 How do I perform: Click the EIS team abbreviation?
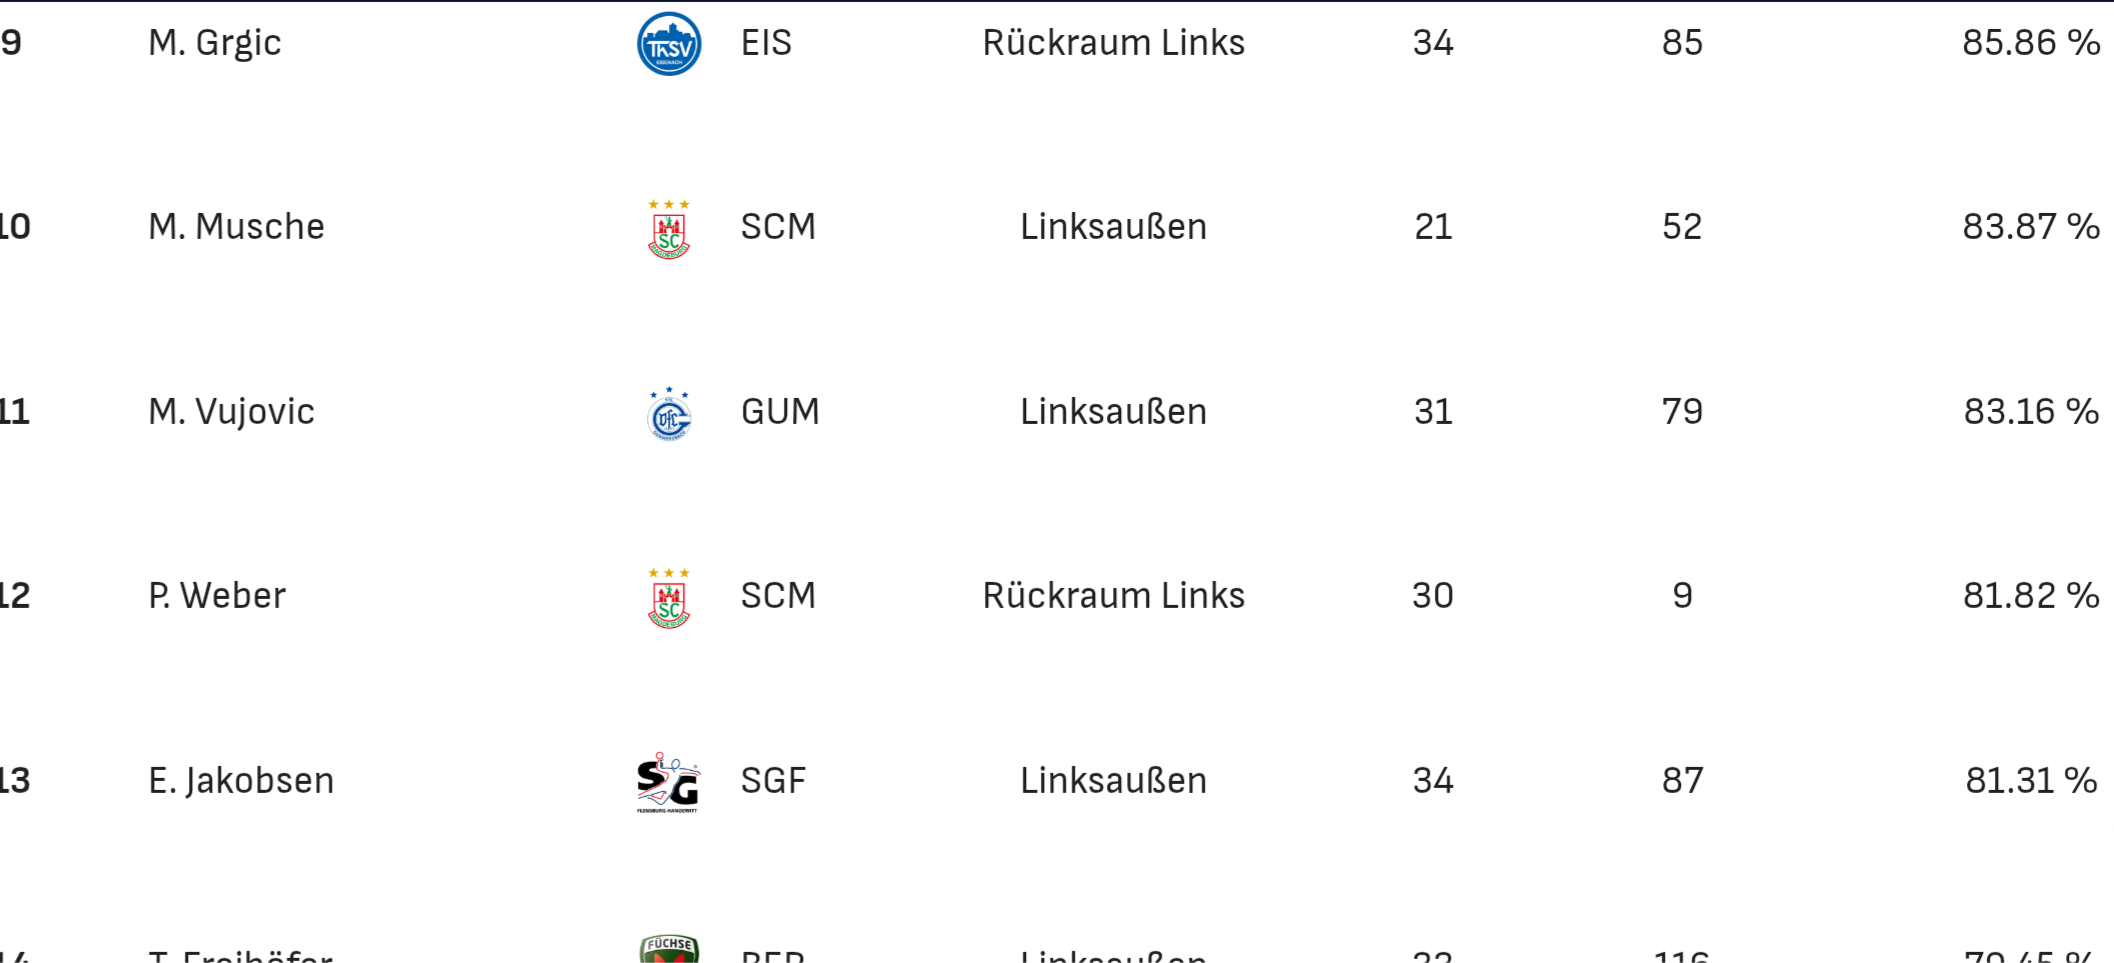coord(766,43)
